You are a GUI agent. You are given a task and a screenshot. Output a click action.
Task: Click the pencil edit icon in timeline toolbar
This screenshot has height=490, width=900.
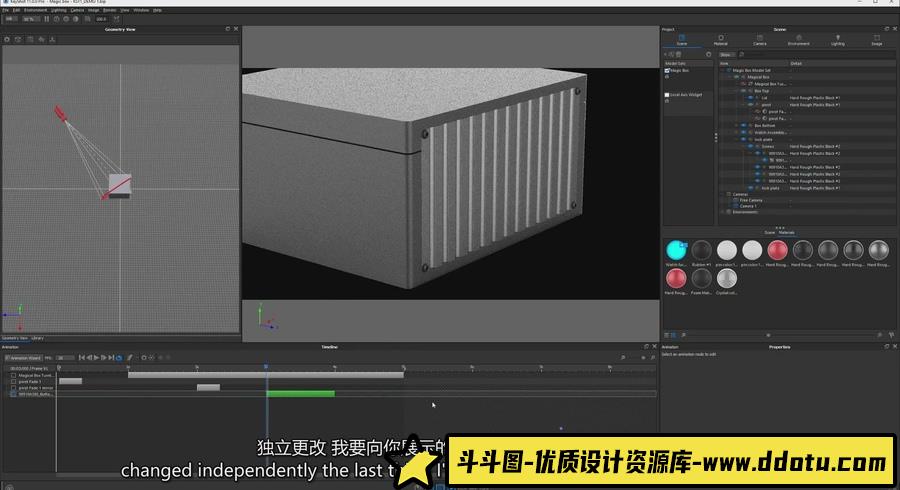[130, 357]
